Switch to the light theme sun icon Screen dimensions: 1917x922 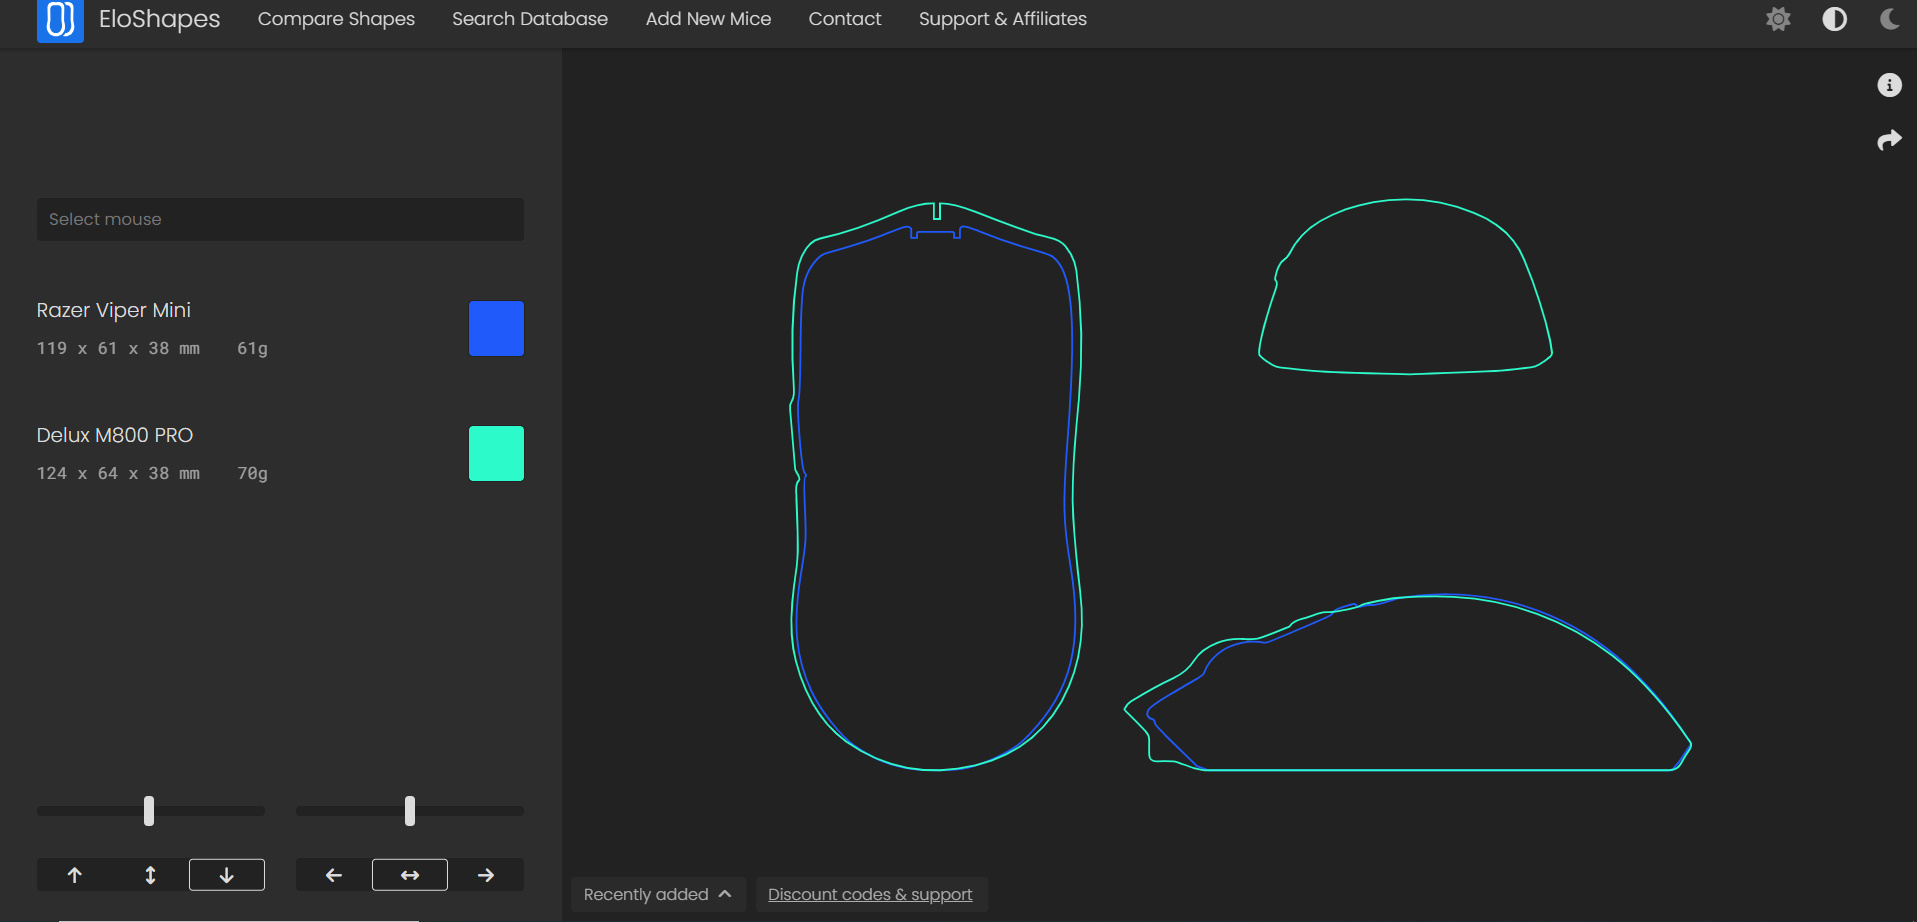click(x=1778, y=19)
